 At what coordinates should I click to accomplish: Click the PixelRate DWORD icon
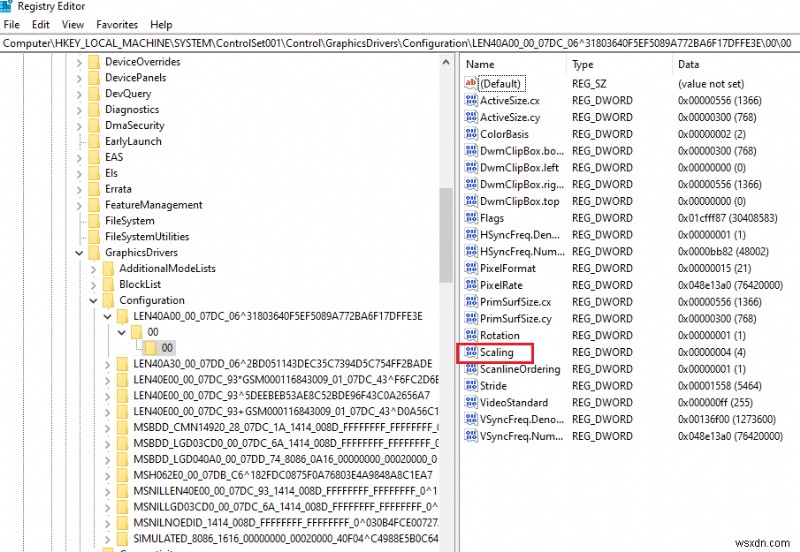click(x=471, y=285)
